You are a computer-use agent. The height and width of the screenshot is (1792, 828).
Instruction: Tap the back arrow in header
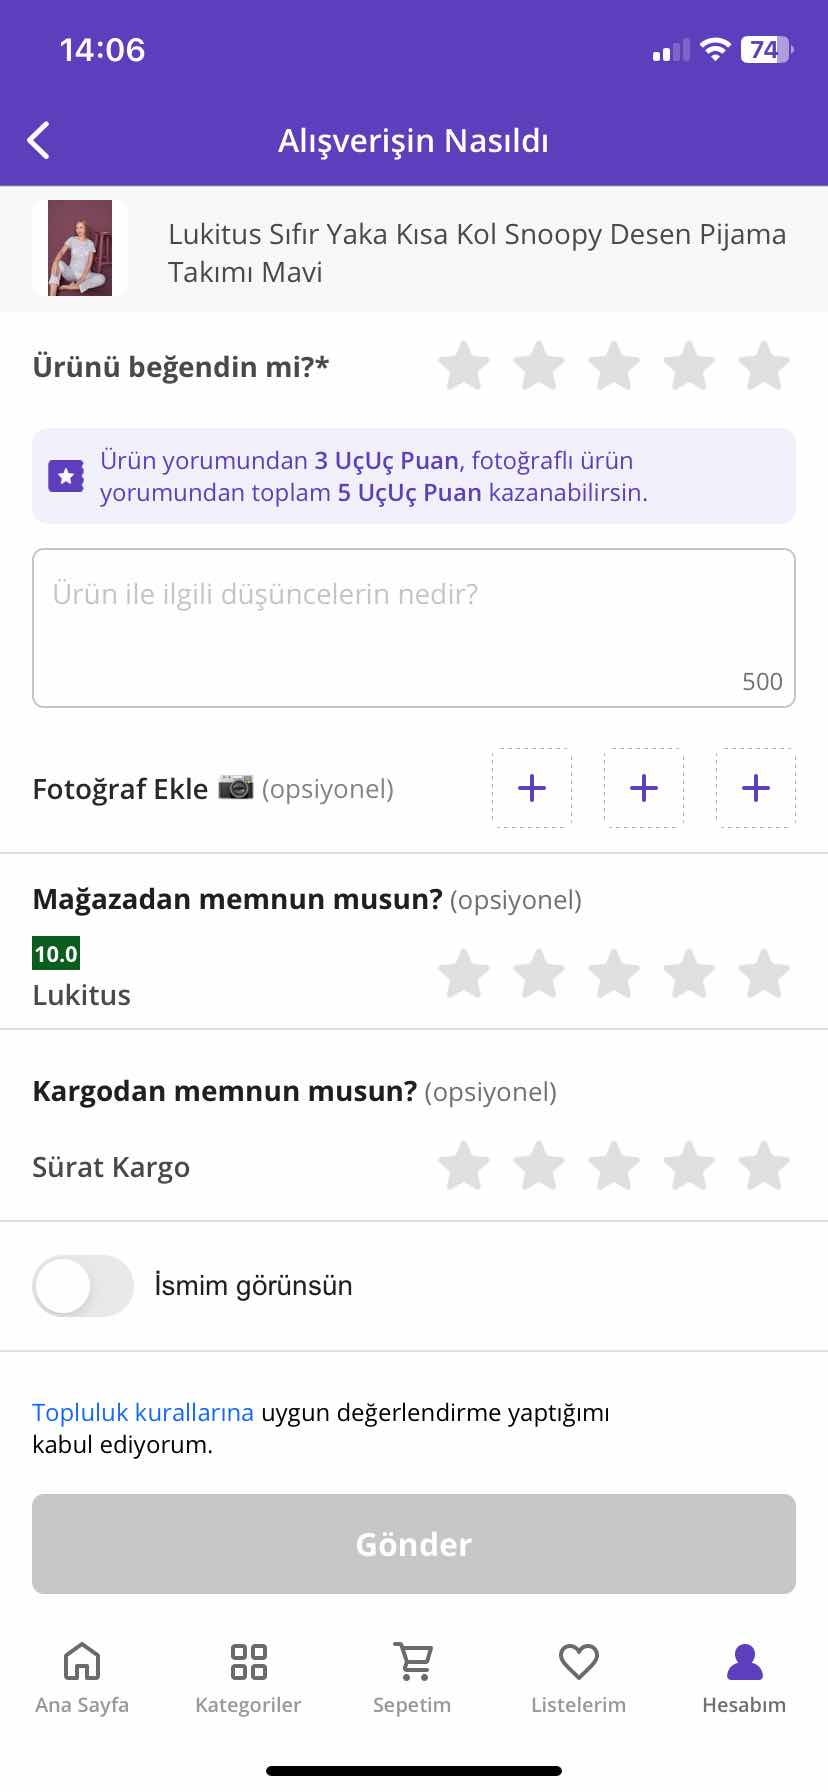(x=39, y=141)
